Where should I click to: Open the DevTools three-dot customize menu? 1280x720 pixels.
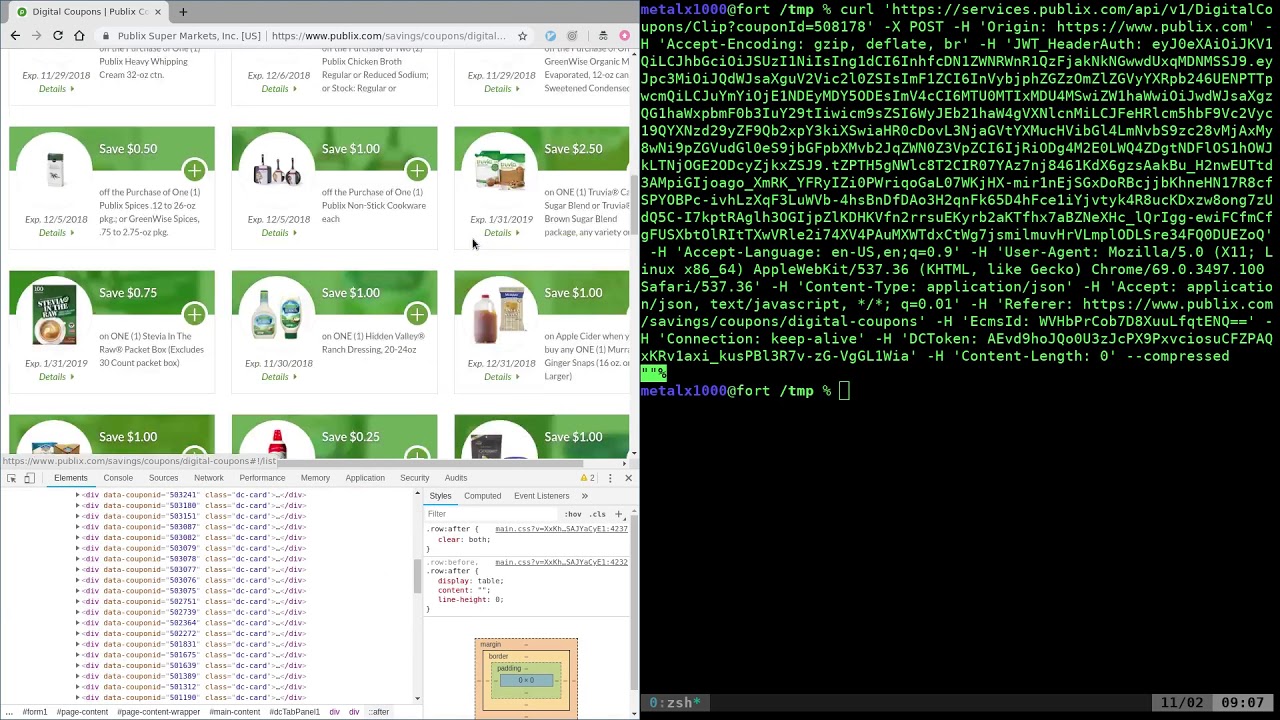pyautogui.click(x=610, y=478)
